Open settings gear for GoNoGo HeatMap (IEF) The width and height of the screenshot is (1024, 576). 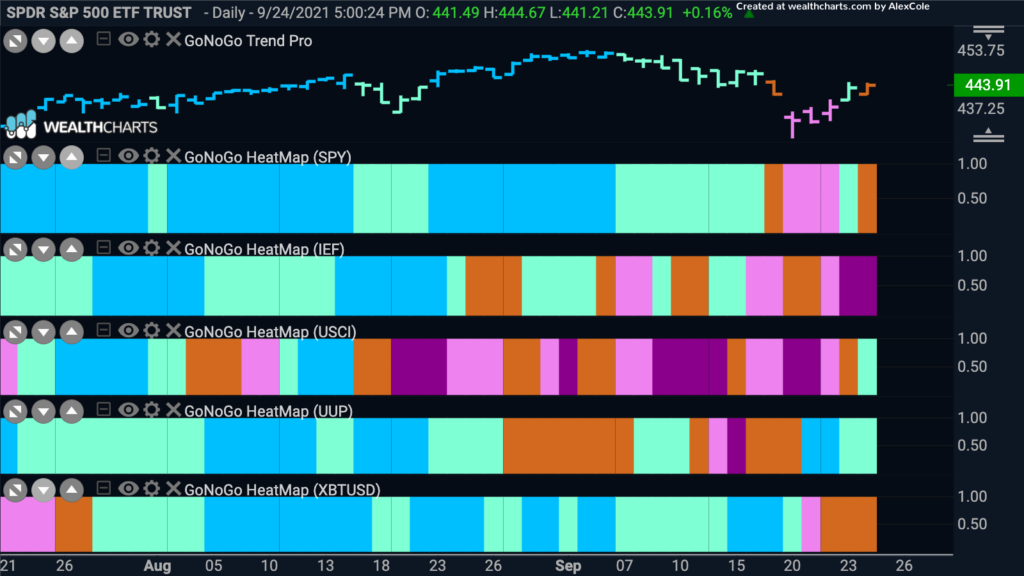pyautogui.click(x=152, y=248)
